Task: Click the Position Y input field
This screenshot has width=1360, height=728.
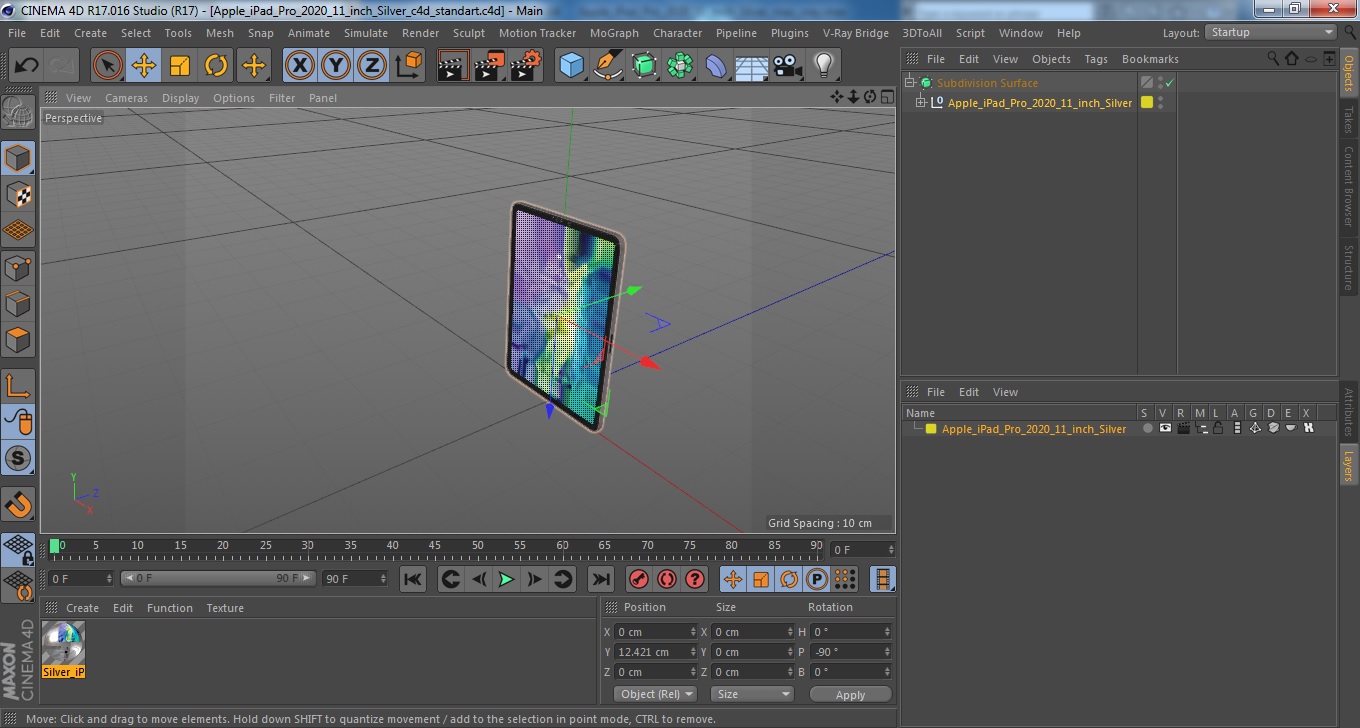Action: pyautogui.click(x=657, y=652)
